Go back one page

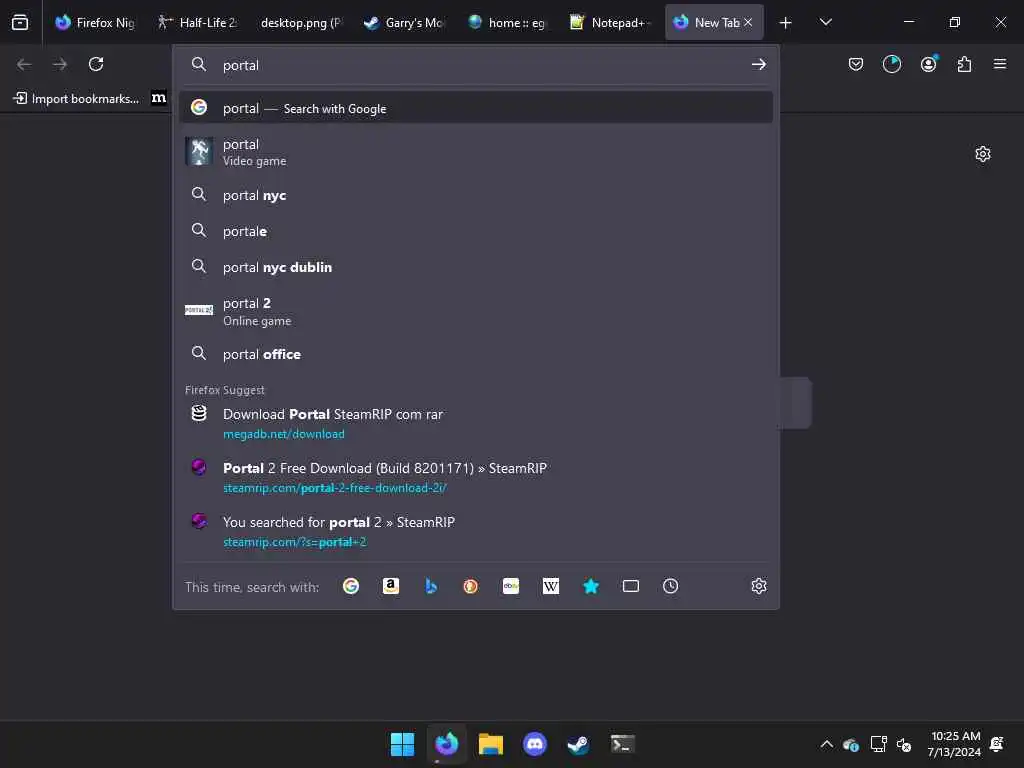[x=24, y=64]
